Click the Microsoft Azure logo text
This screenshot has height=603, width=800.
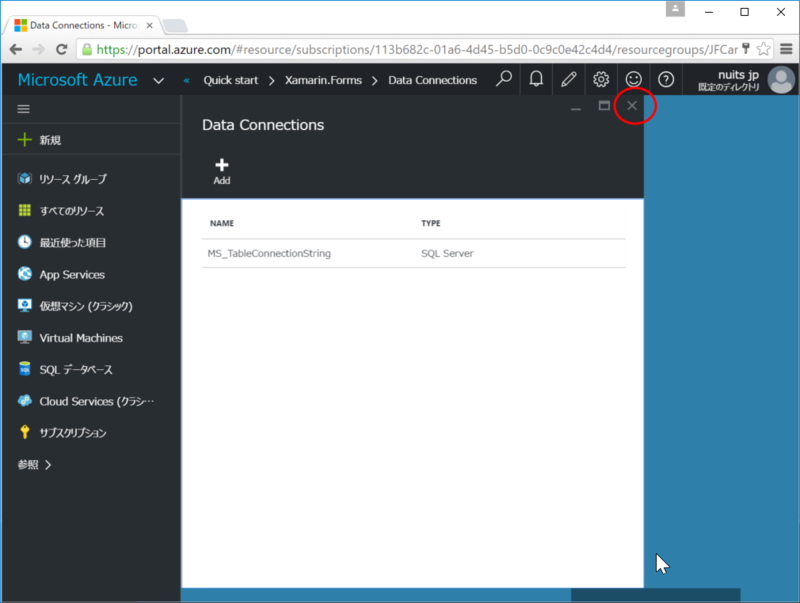point(78,80)
